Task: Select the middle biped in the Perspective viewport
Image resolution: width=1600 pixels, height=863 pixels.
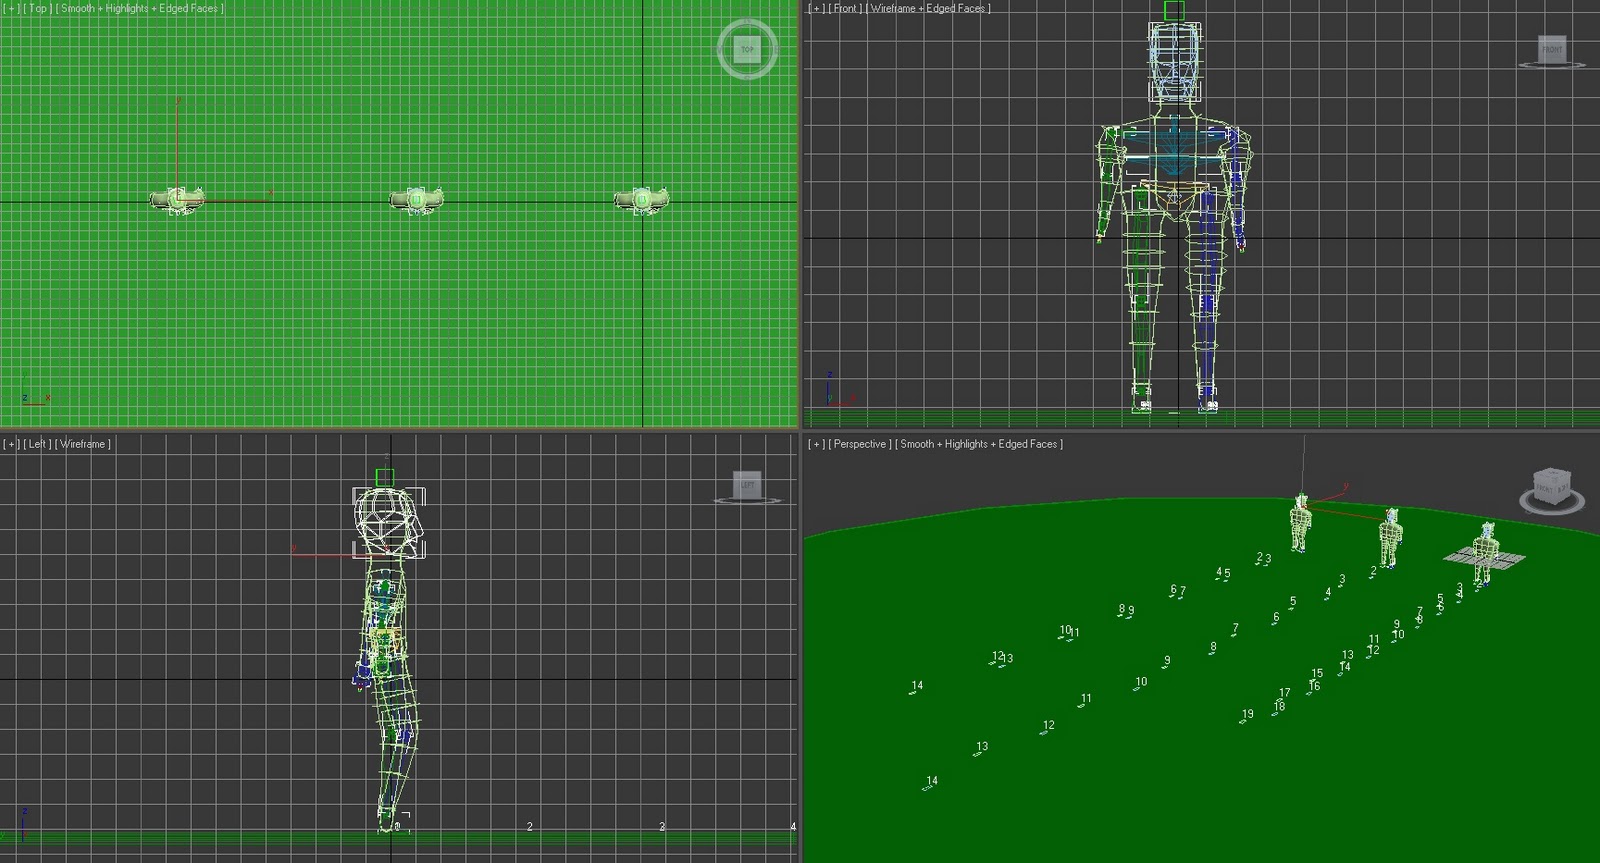Action: [1390, 538]
